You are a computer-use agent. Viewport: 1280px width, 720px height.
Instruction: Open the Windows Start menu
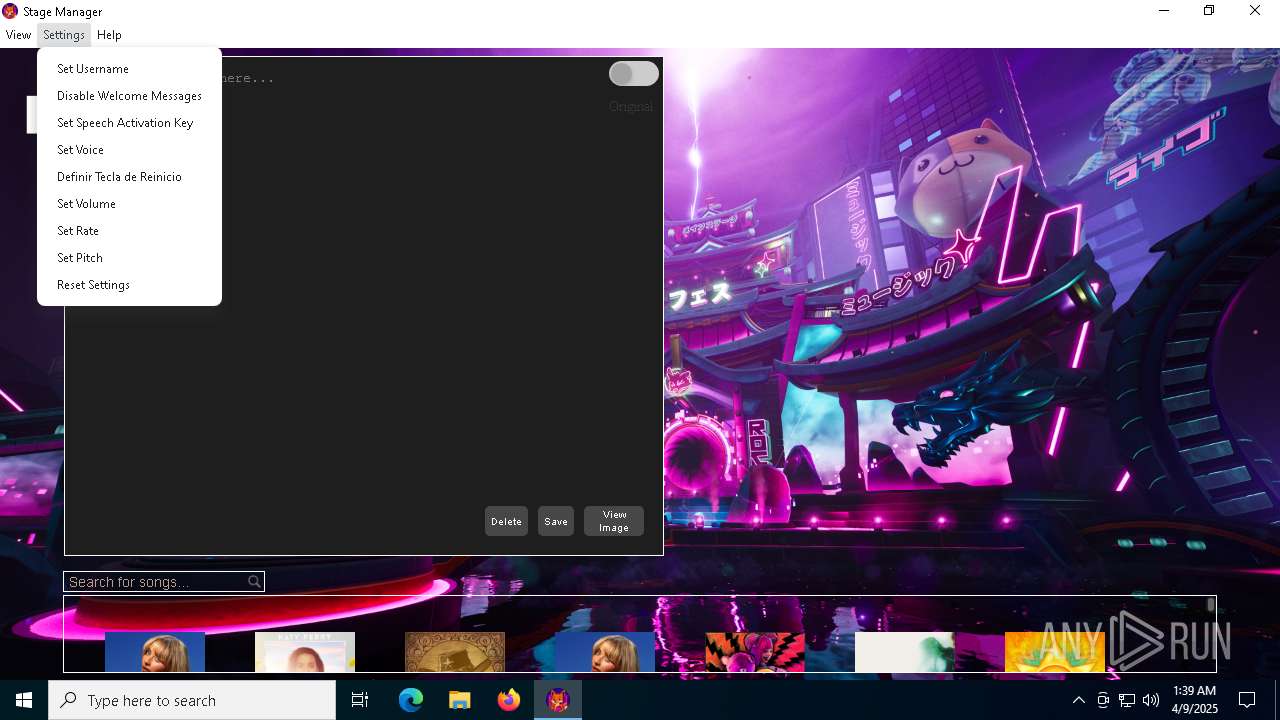pyautogui.click(x=24, y=700)
